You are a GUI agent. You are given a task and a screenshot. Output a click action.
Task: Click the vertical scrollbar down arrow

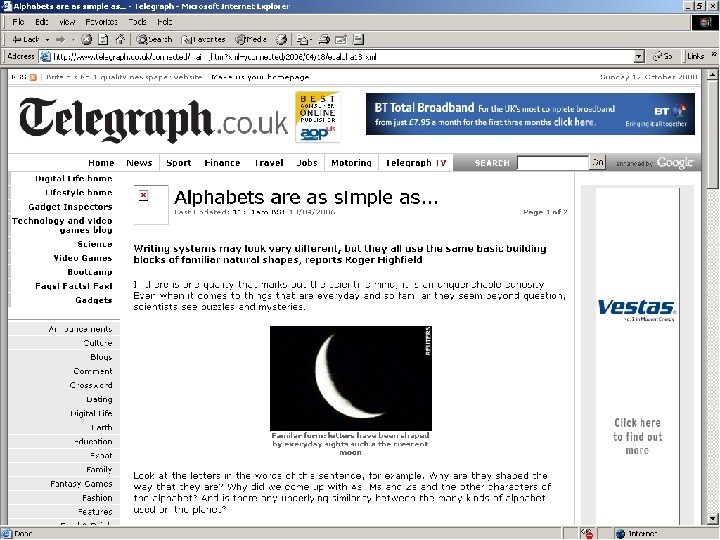[x=713, y=519]
